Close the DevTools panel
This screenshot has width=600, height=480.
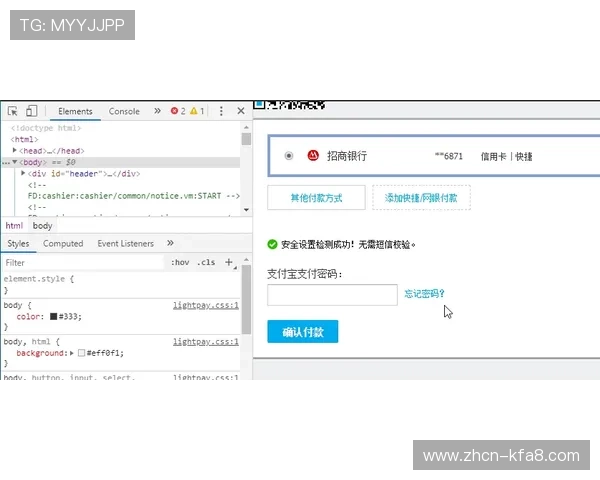(241, 111)
